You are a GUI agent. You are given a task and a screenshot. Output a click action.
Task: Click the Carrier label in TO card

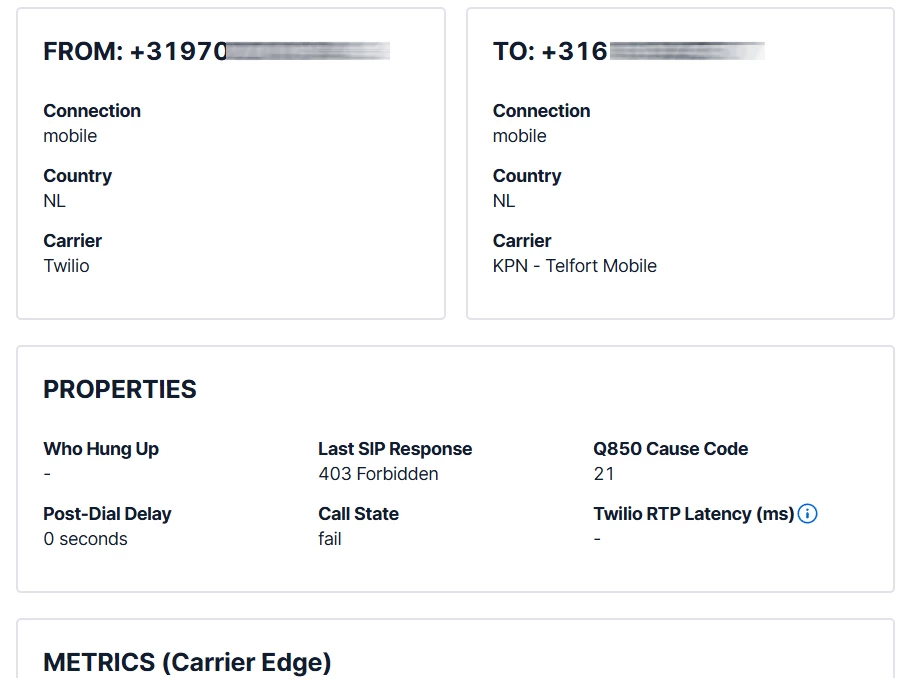pos(522,241)
